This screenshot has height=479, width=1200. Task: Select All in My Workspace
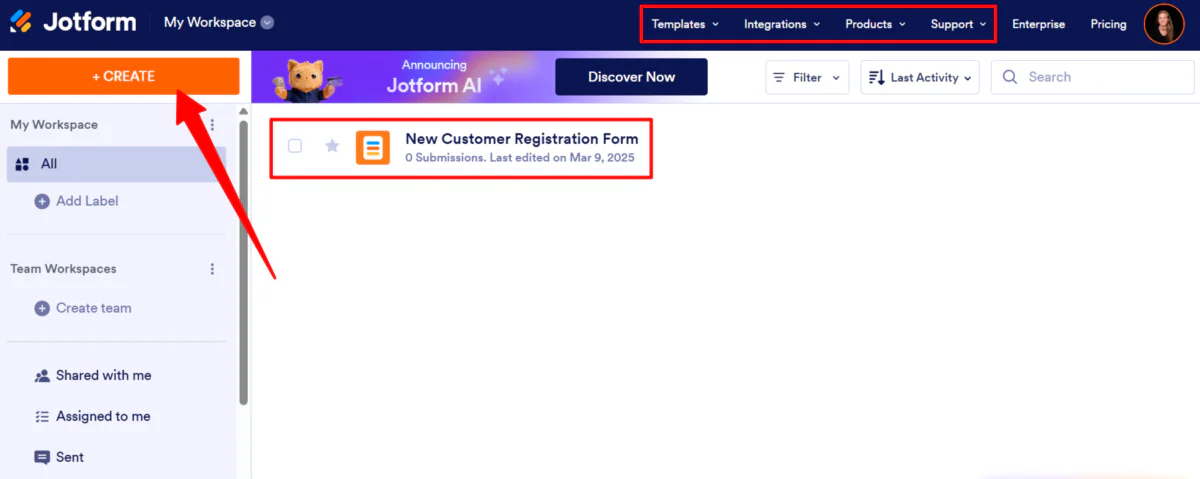(x=117, y=164)
